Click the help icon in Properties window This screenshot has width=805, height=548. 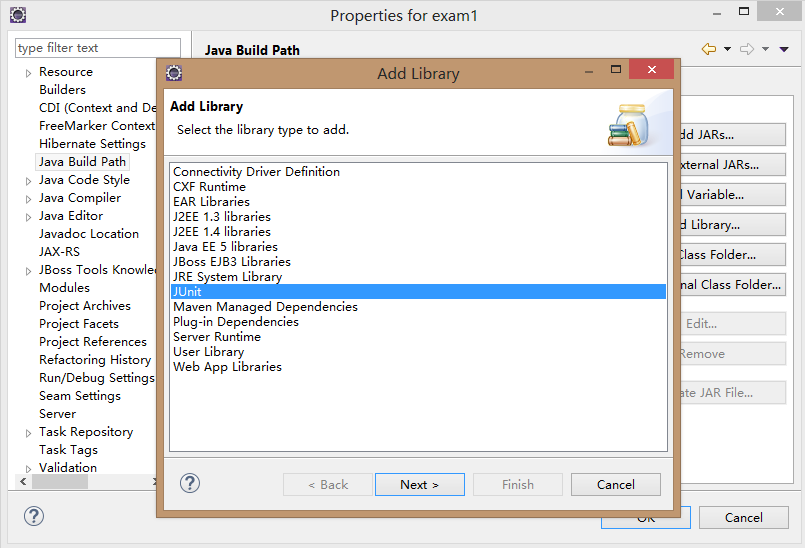34,516
